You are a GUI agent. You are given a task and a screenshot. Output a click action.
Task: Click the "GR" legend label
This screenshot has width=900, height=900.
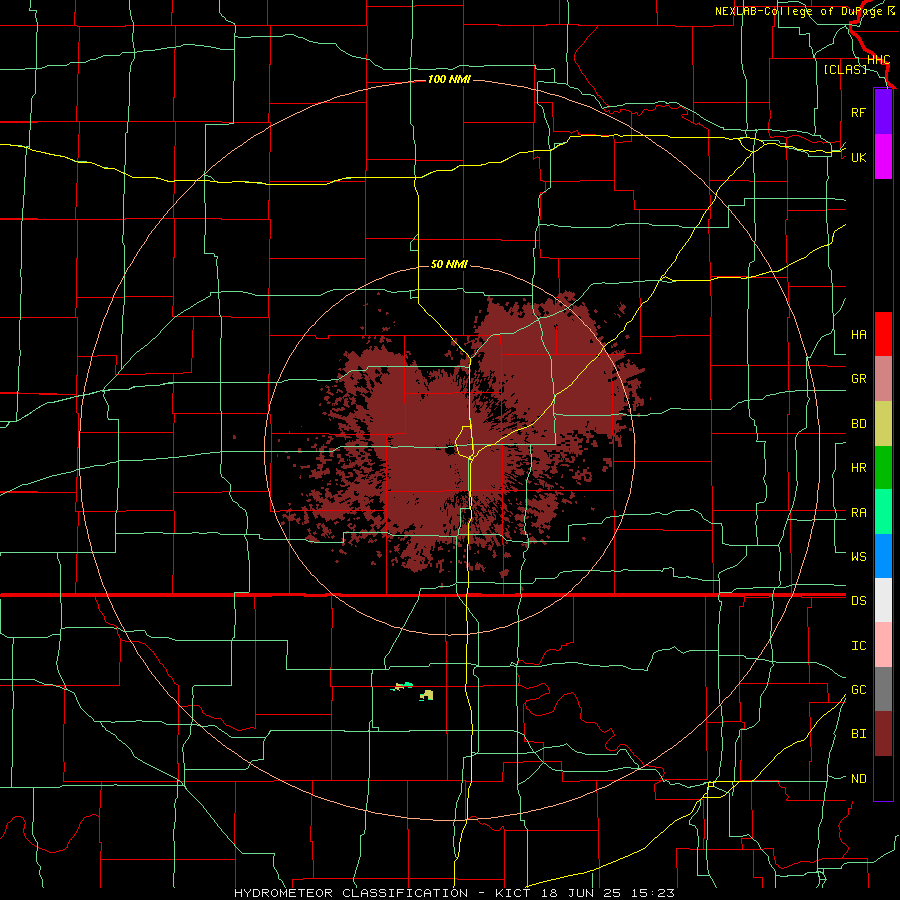[x=858, y=379]
